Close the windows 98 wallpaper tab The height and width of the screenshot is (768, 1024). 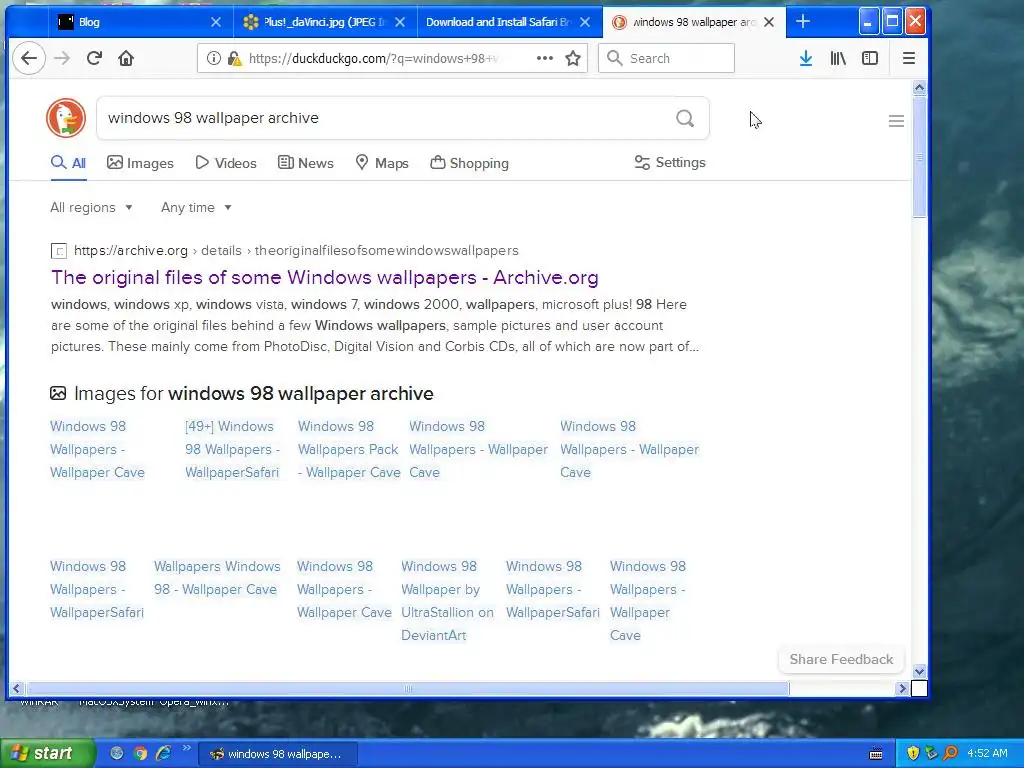(x=769, y=22)
